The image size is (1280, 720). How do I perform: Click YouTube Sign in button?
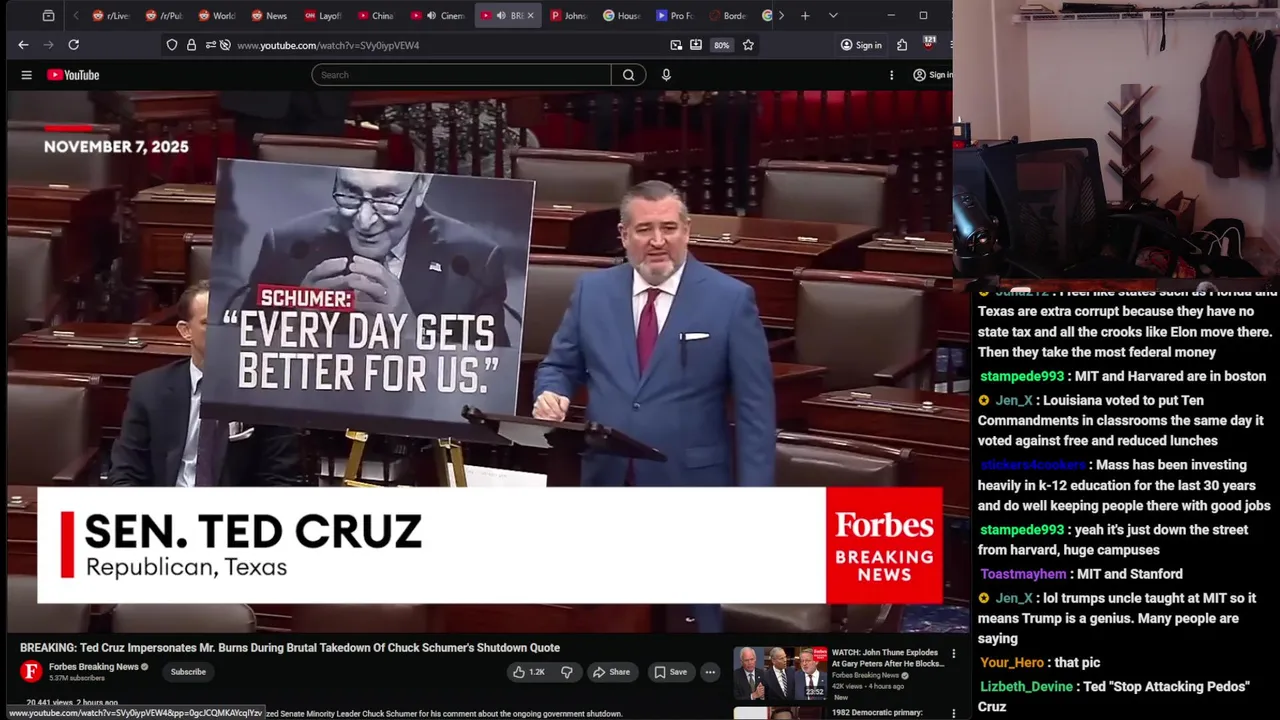tap(932, 75)
